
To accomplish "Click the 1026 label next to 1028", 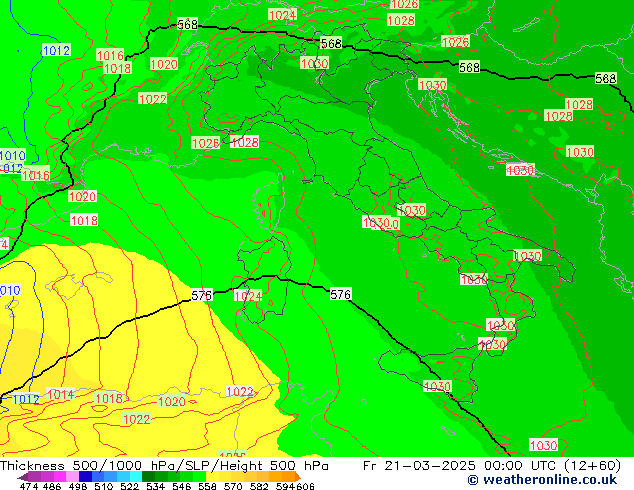I will [x=205, y=143].
